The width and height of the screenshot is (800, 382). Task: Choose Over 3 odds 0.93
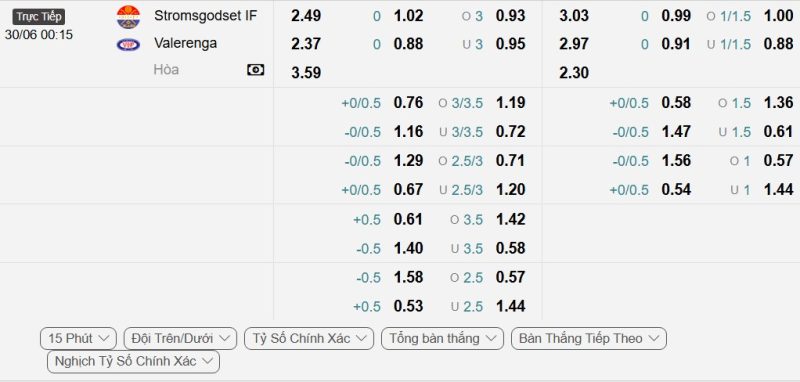510,16
